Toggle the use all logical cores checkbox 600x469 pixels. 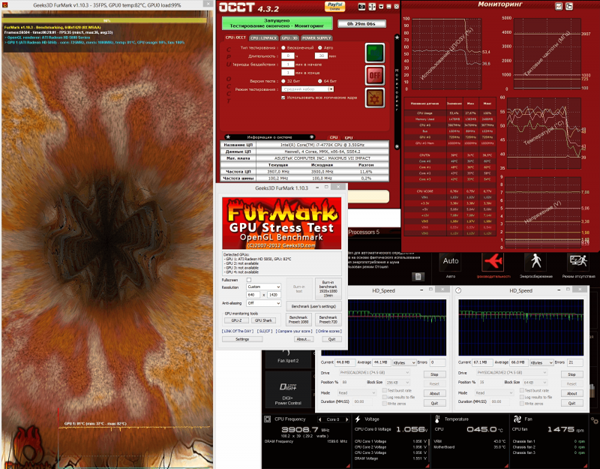coord(283,98)
